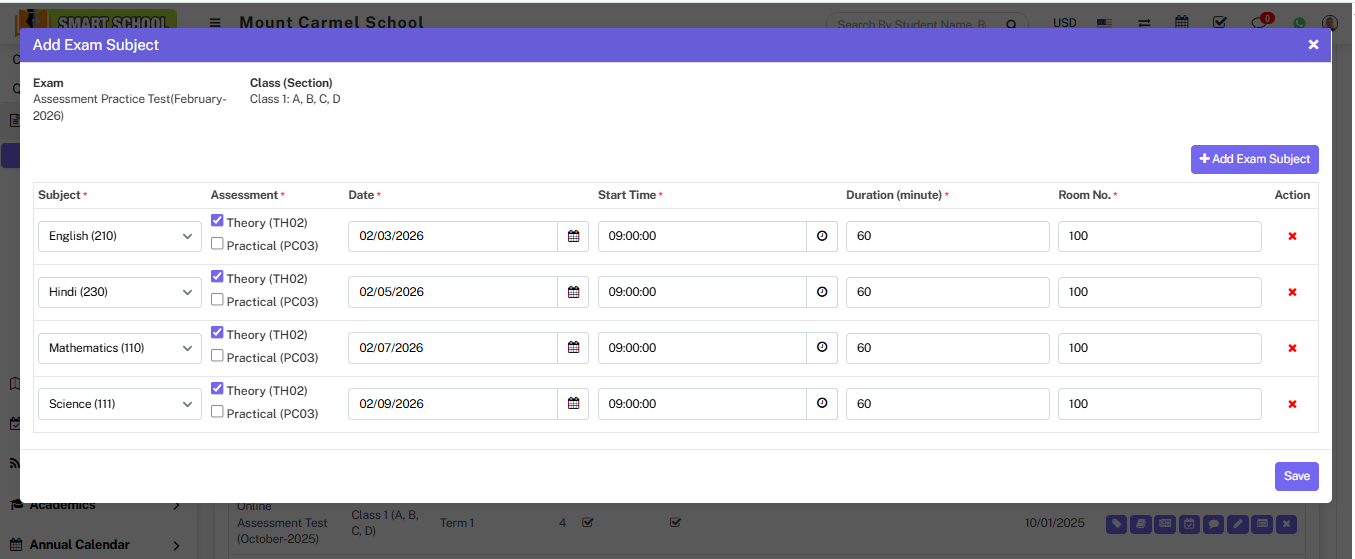1355x559 pixels.
Task: Uncheck Theory (TH02) for English
Action: coord(217,221)
